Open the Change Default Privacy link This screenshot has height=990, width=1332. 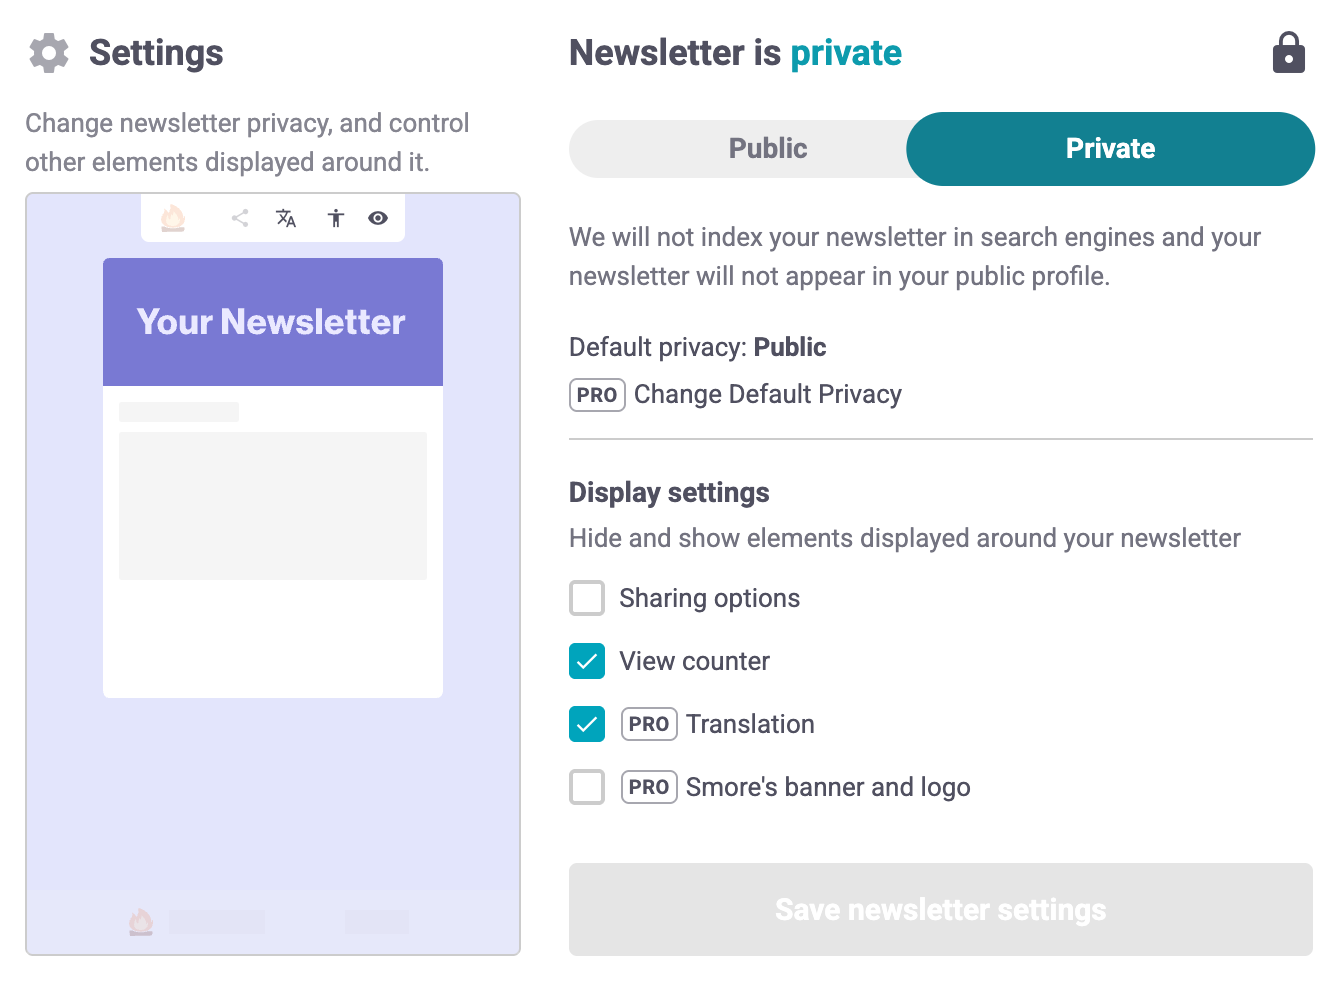pyautogui.click(x=767, y=395)
